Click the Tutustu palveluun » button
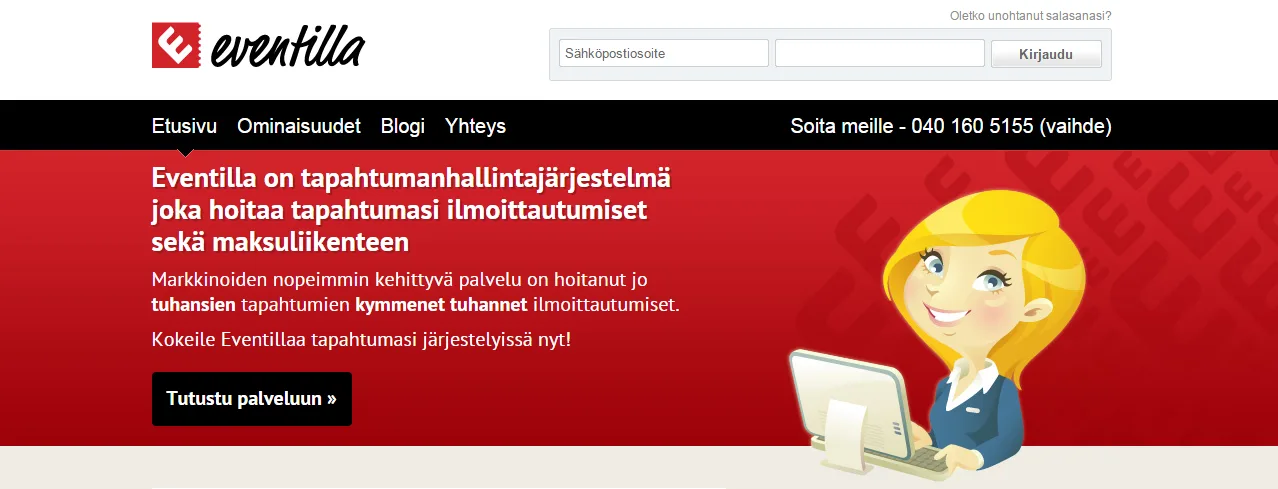 click(252, 399)
